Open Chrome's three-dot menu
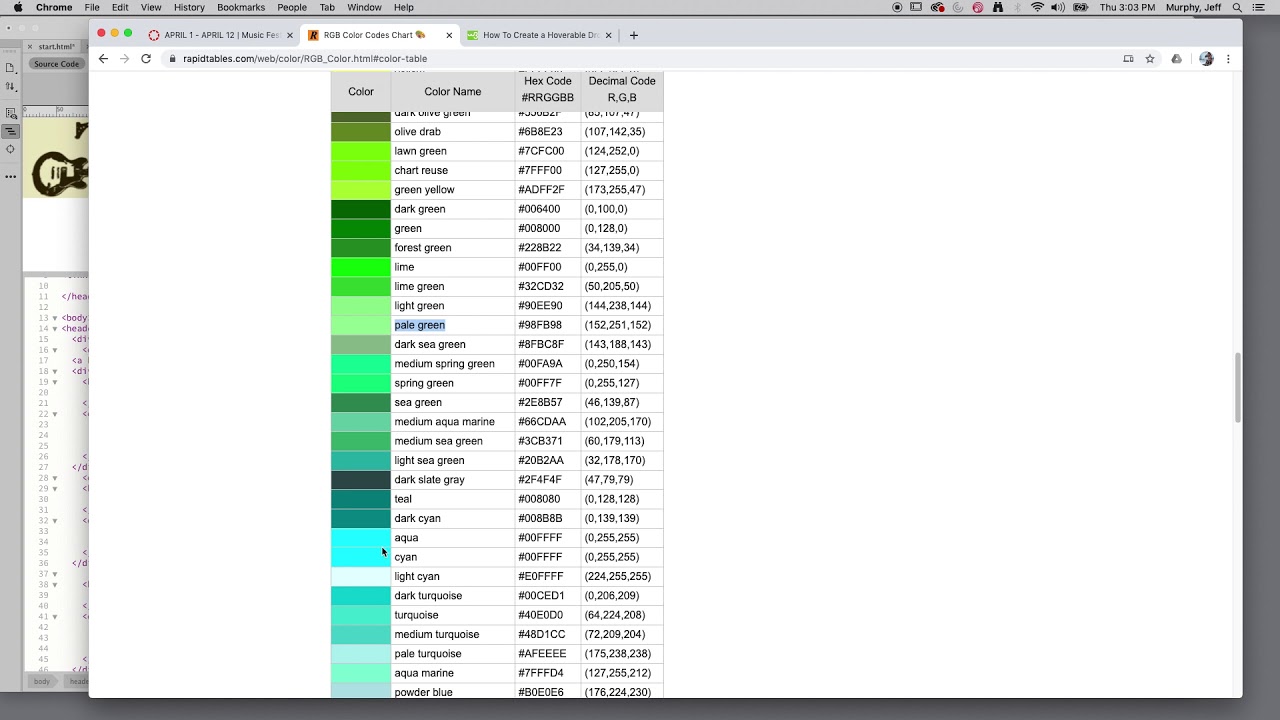 click(1228, 59)
